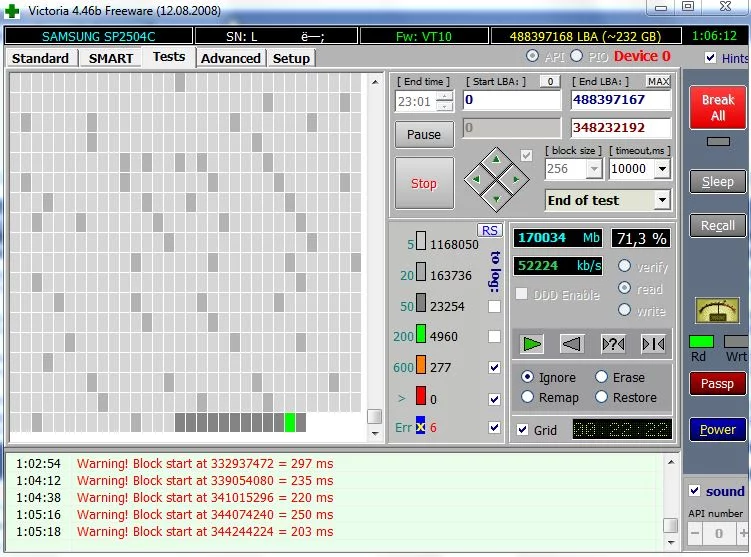Click block grid scrollbar up arrow
The height and width of the screenshot is (557, 751).
pyautogui.click(x=375, y=82)
